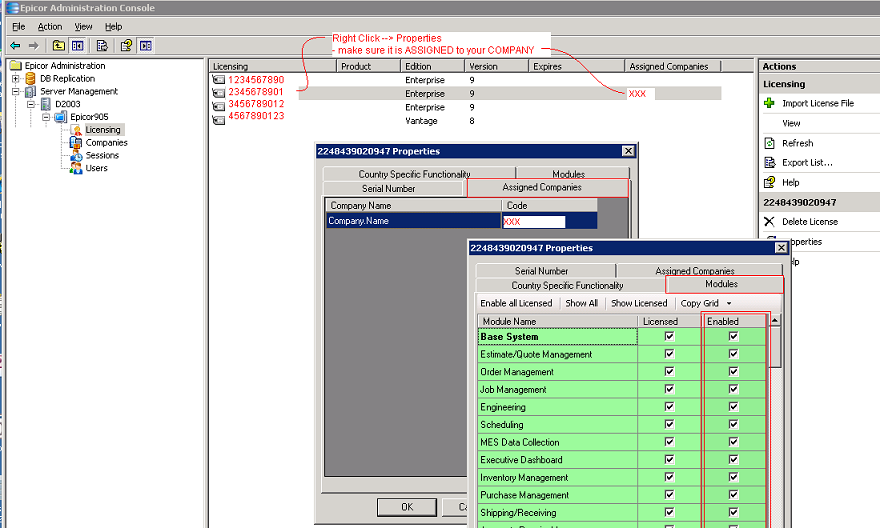Click the Refresh icon in Actions pane
The height and width of the screenshot is (528, 880).
[x=769, y=143]
